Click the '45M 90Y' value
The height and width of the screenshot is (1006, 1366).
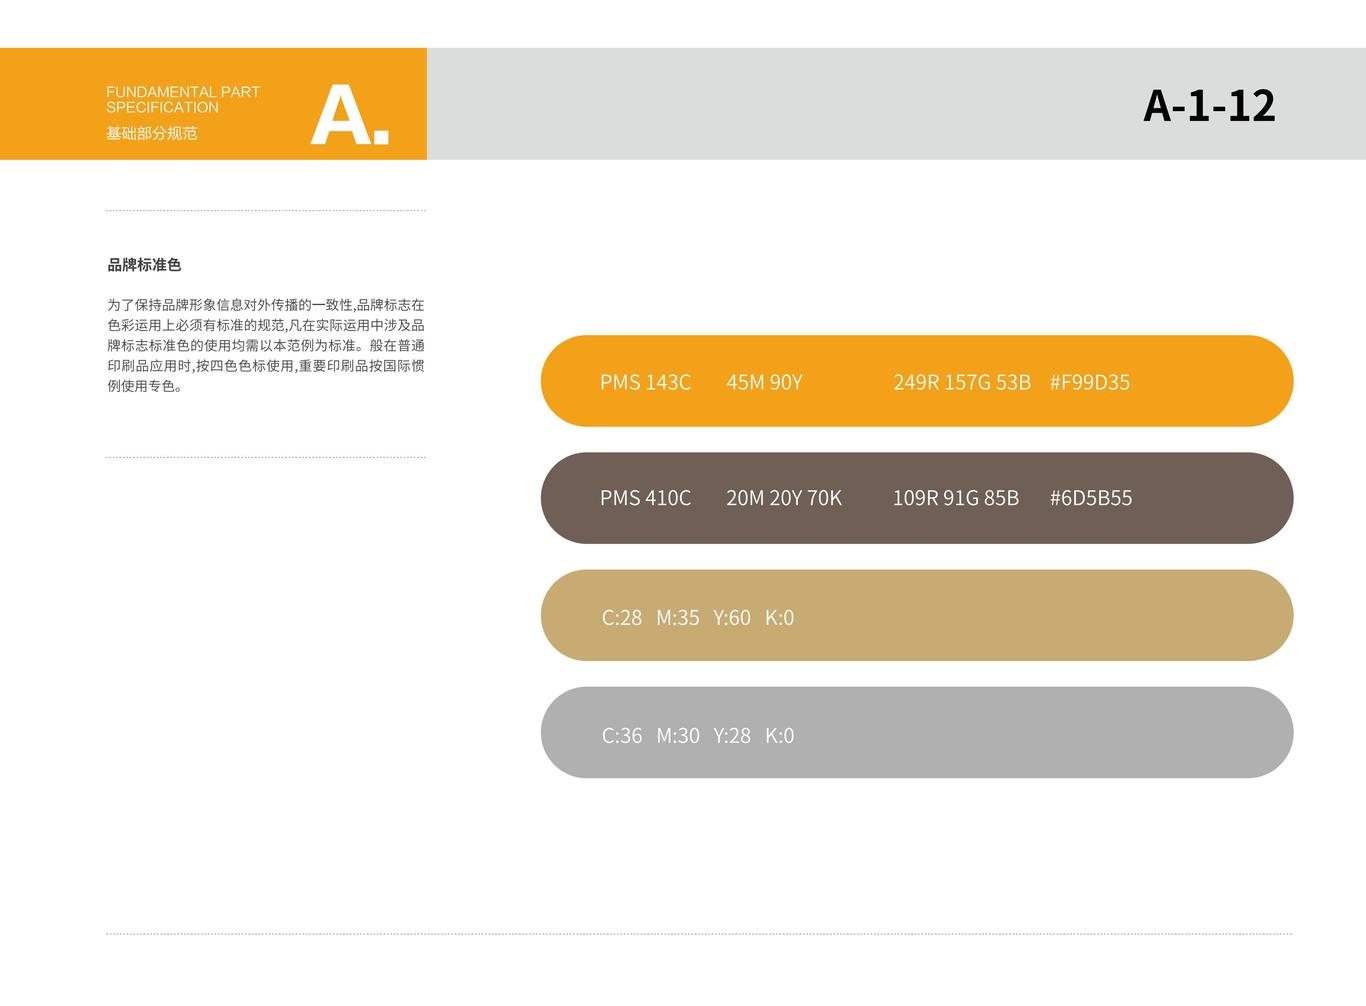click(764, 382)
